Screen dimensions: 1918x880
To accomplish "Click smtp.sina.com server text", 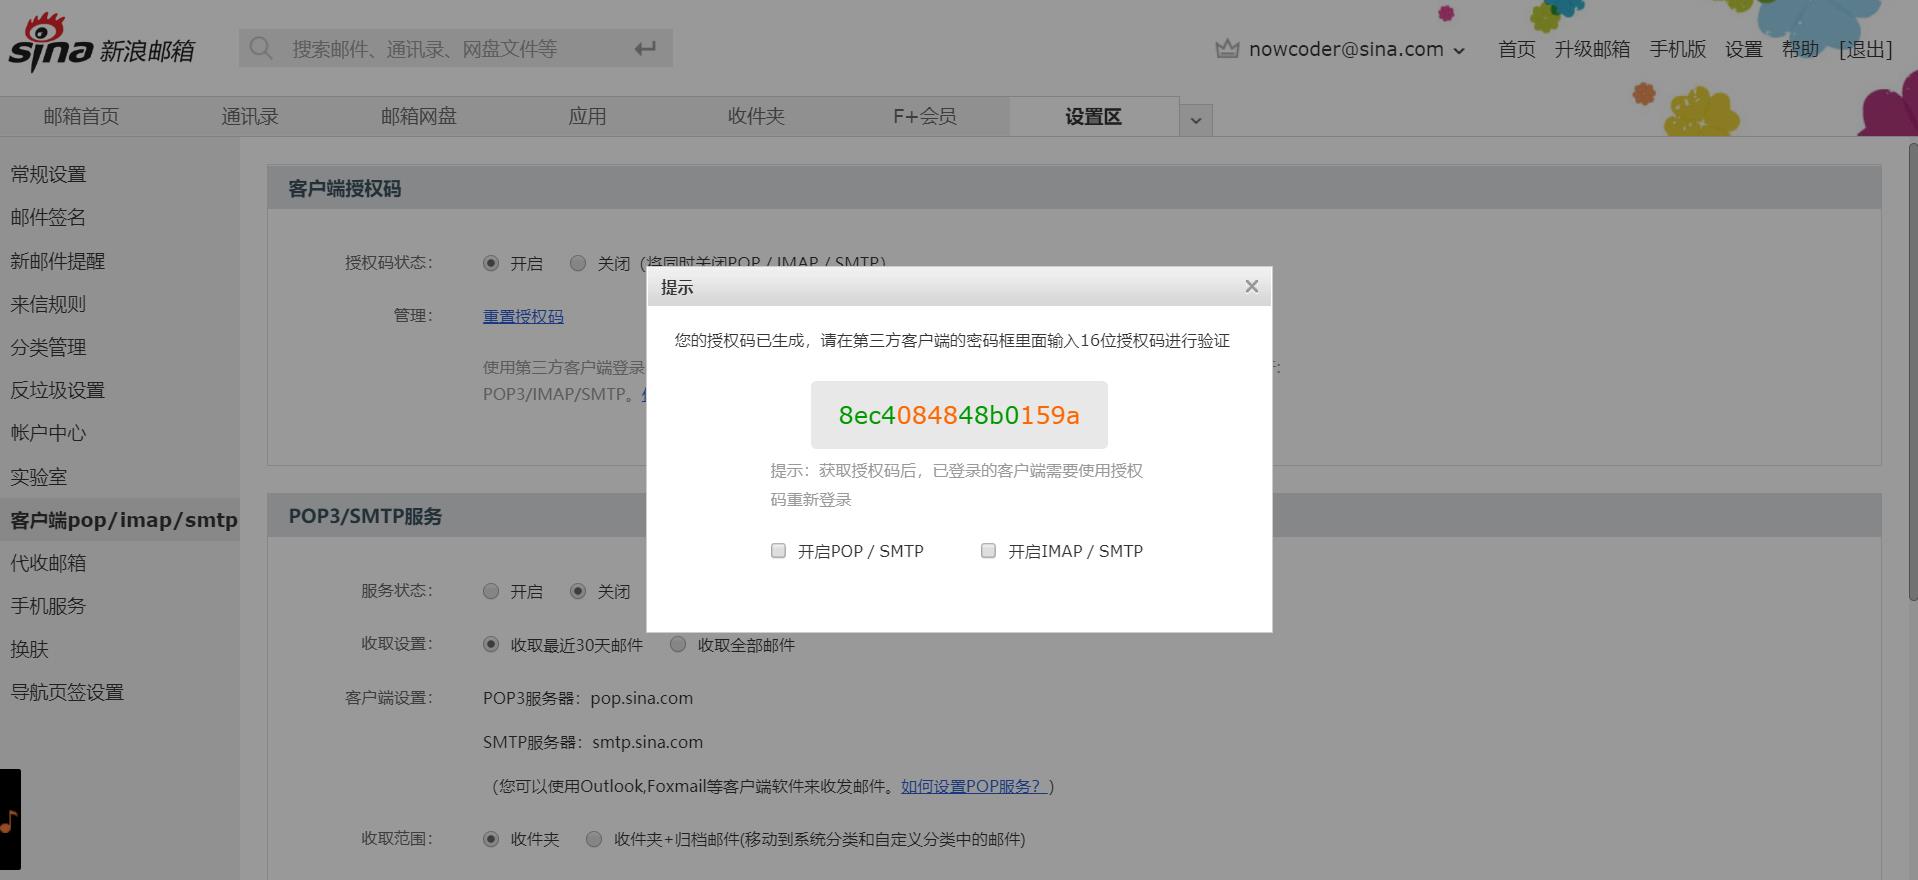I will tap(647, 742).
